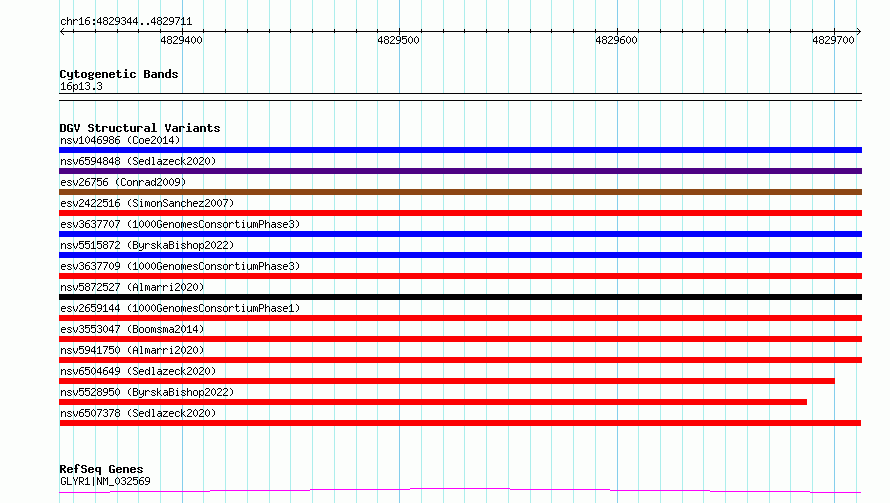Screen dimensions: 890x503
Task: Open nsv6507378 (Sedlazeck2020) label
Action: [138, 413]
